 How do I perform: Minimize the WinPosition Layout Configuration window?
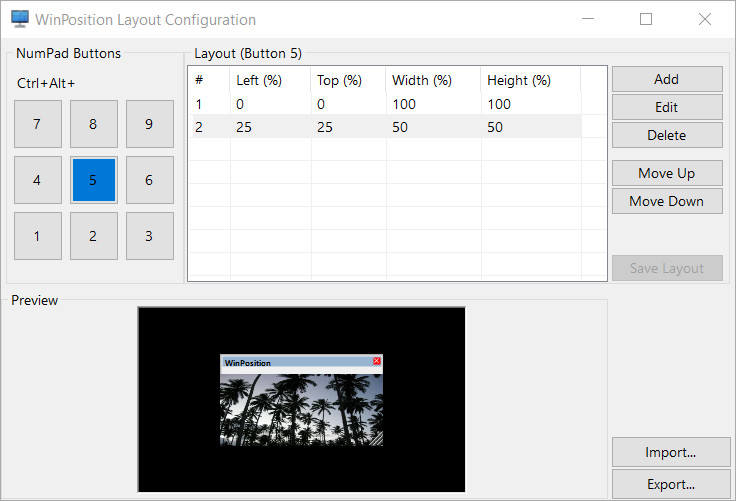(588, 19)
